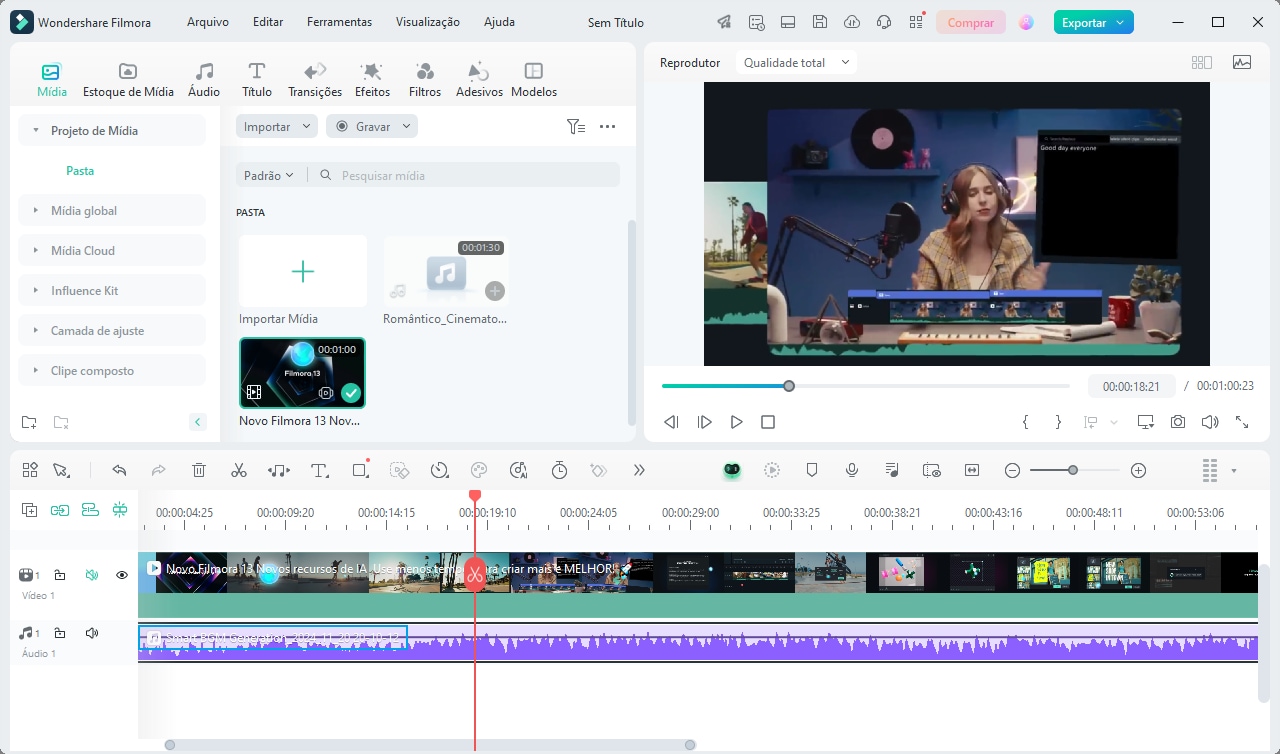
Task: Mute the Vídeo 1 track audio
Action: 92,575
